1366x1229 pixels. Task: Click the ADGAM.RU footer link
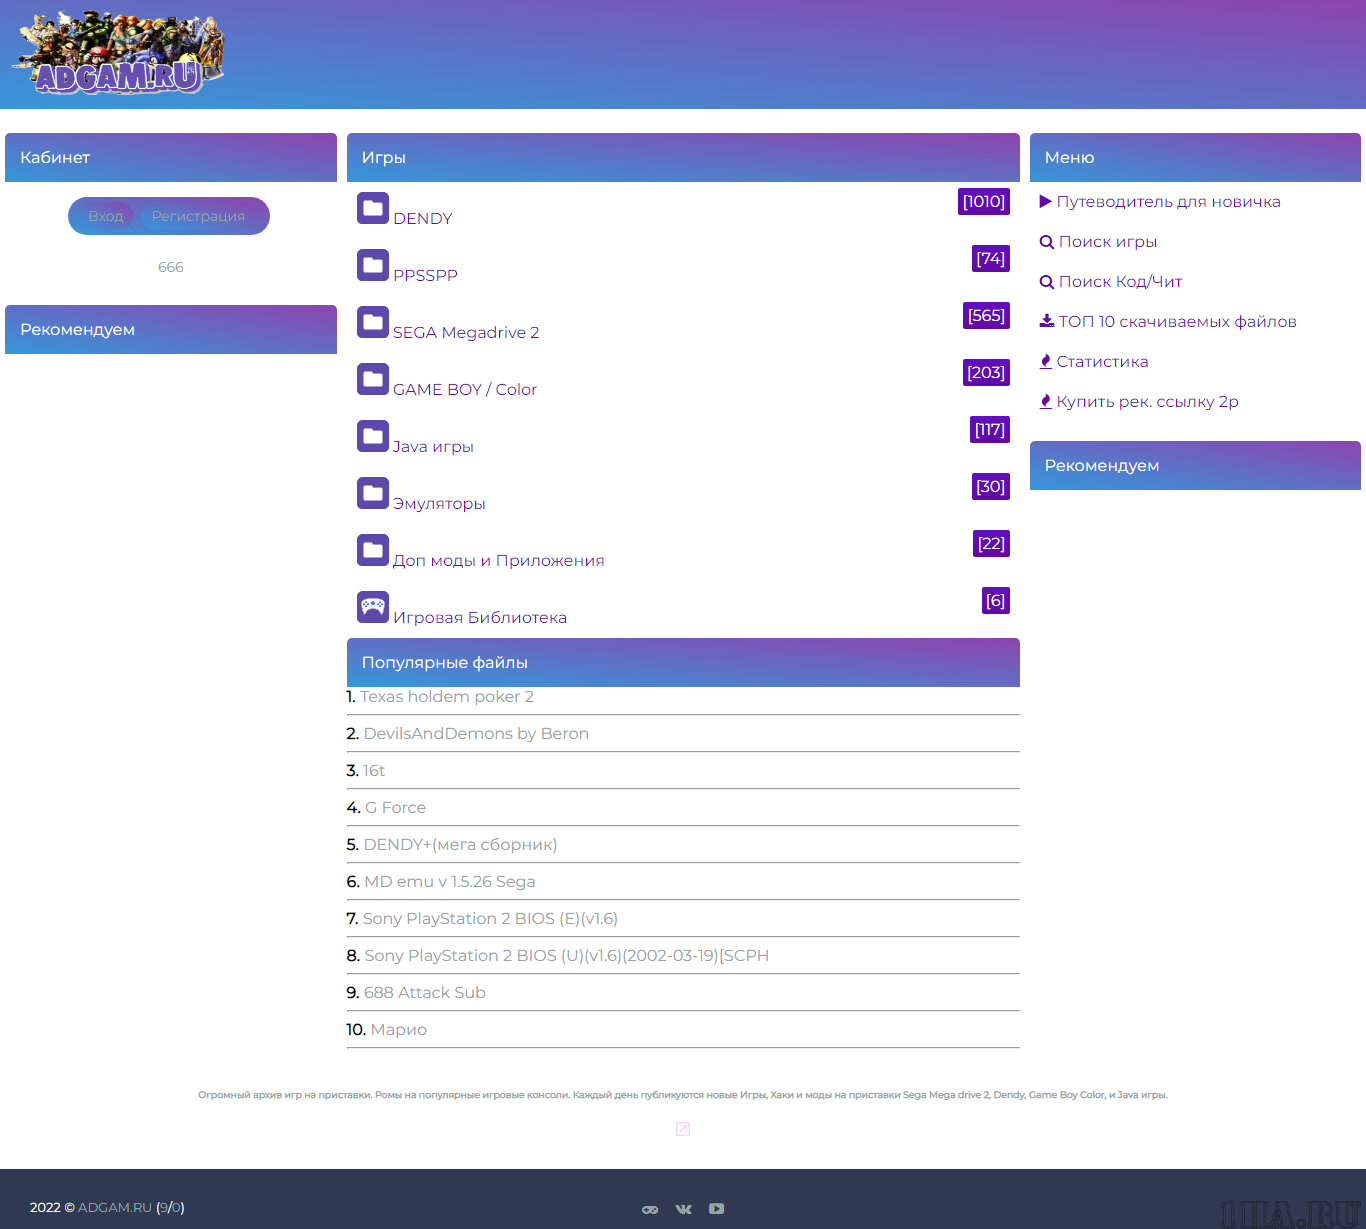[114, 1208]
